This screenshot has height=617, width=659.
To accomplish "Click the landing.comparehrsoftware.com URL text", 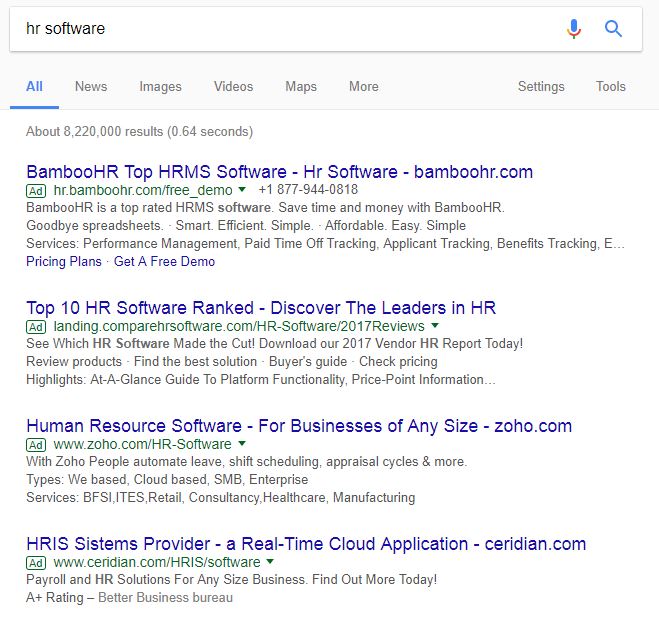I will click(x=239, y=326).
